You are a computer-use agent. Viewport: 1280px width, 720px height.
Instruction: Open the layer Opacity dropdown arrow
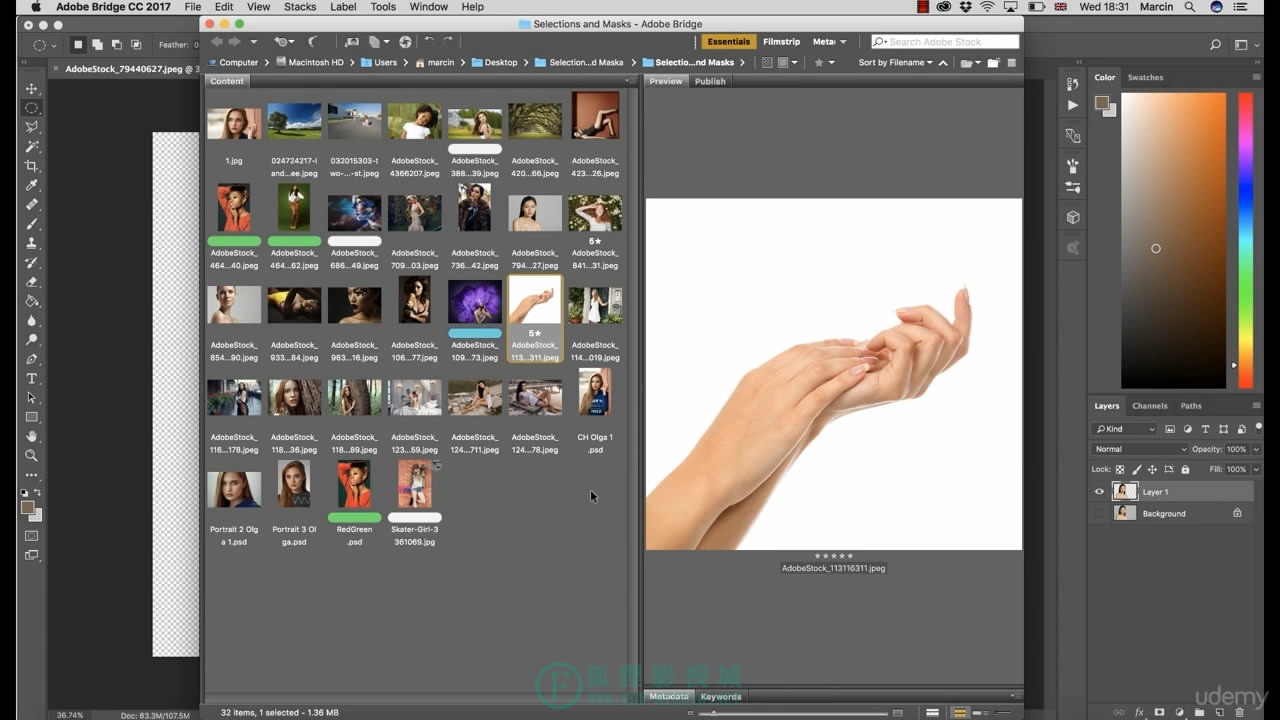click(x=1256, y=449)
